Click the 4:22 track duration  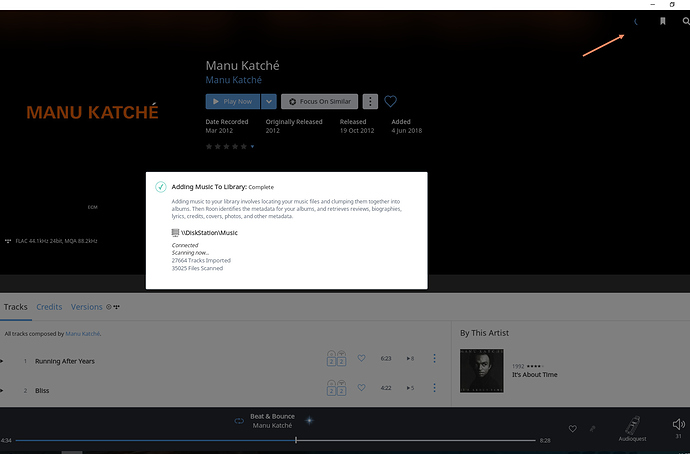pos(386,388)
